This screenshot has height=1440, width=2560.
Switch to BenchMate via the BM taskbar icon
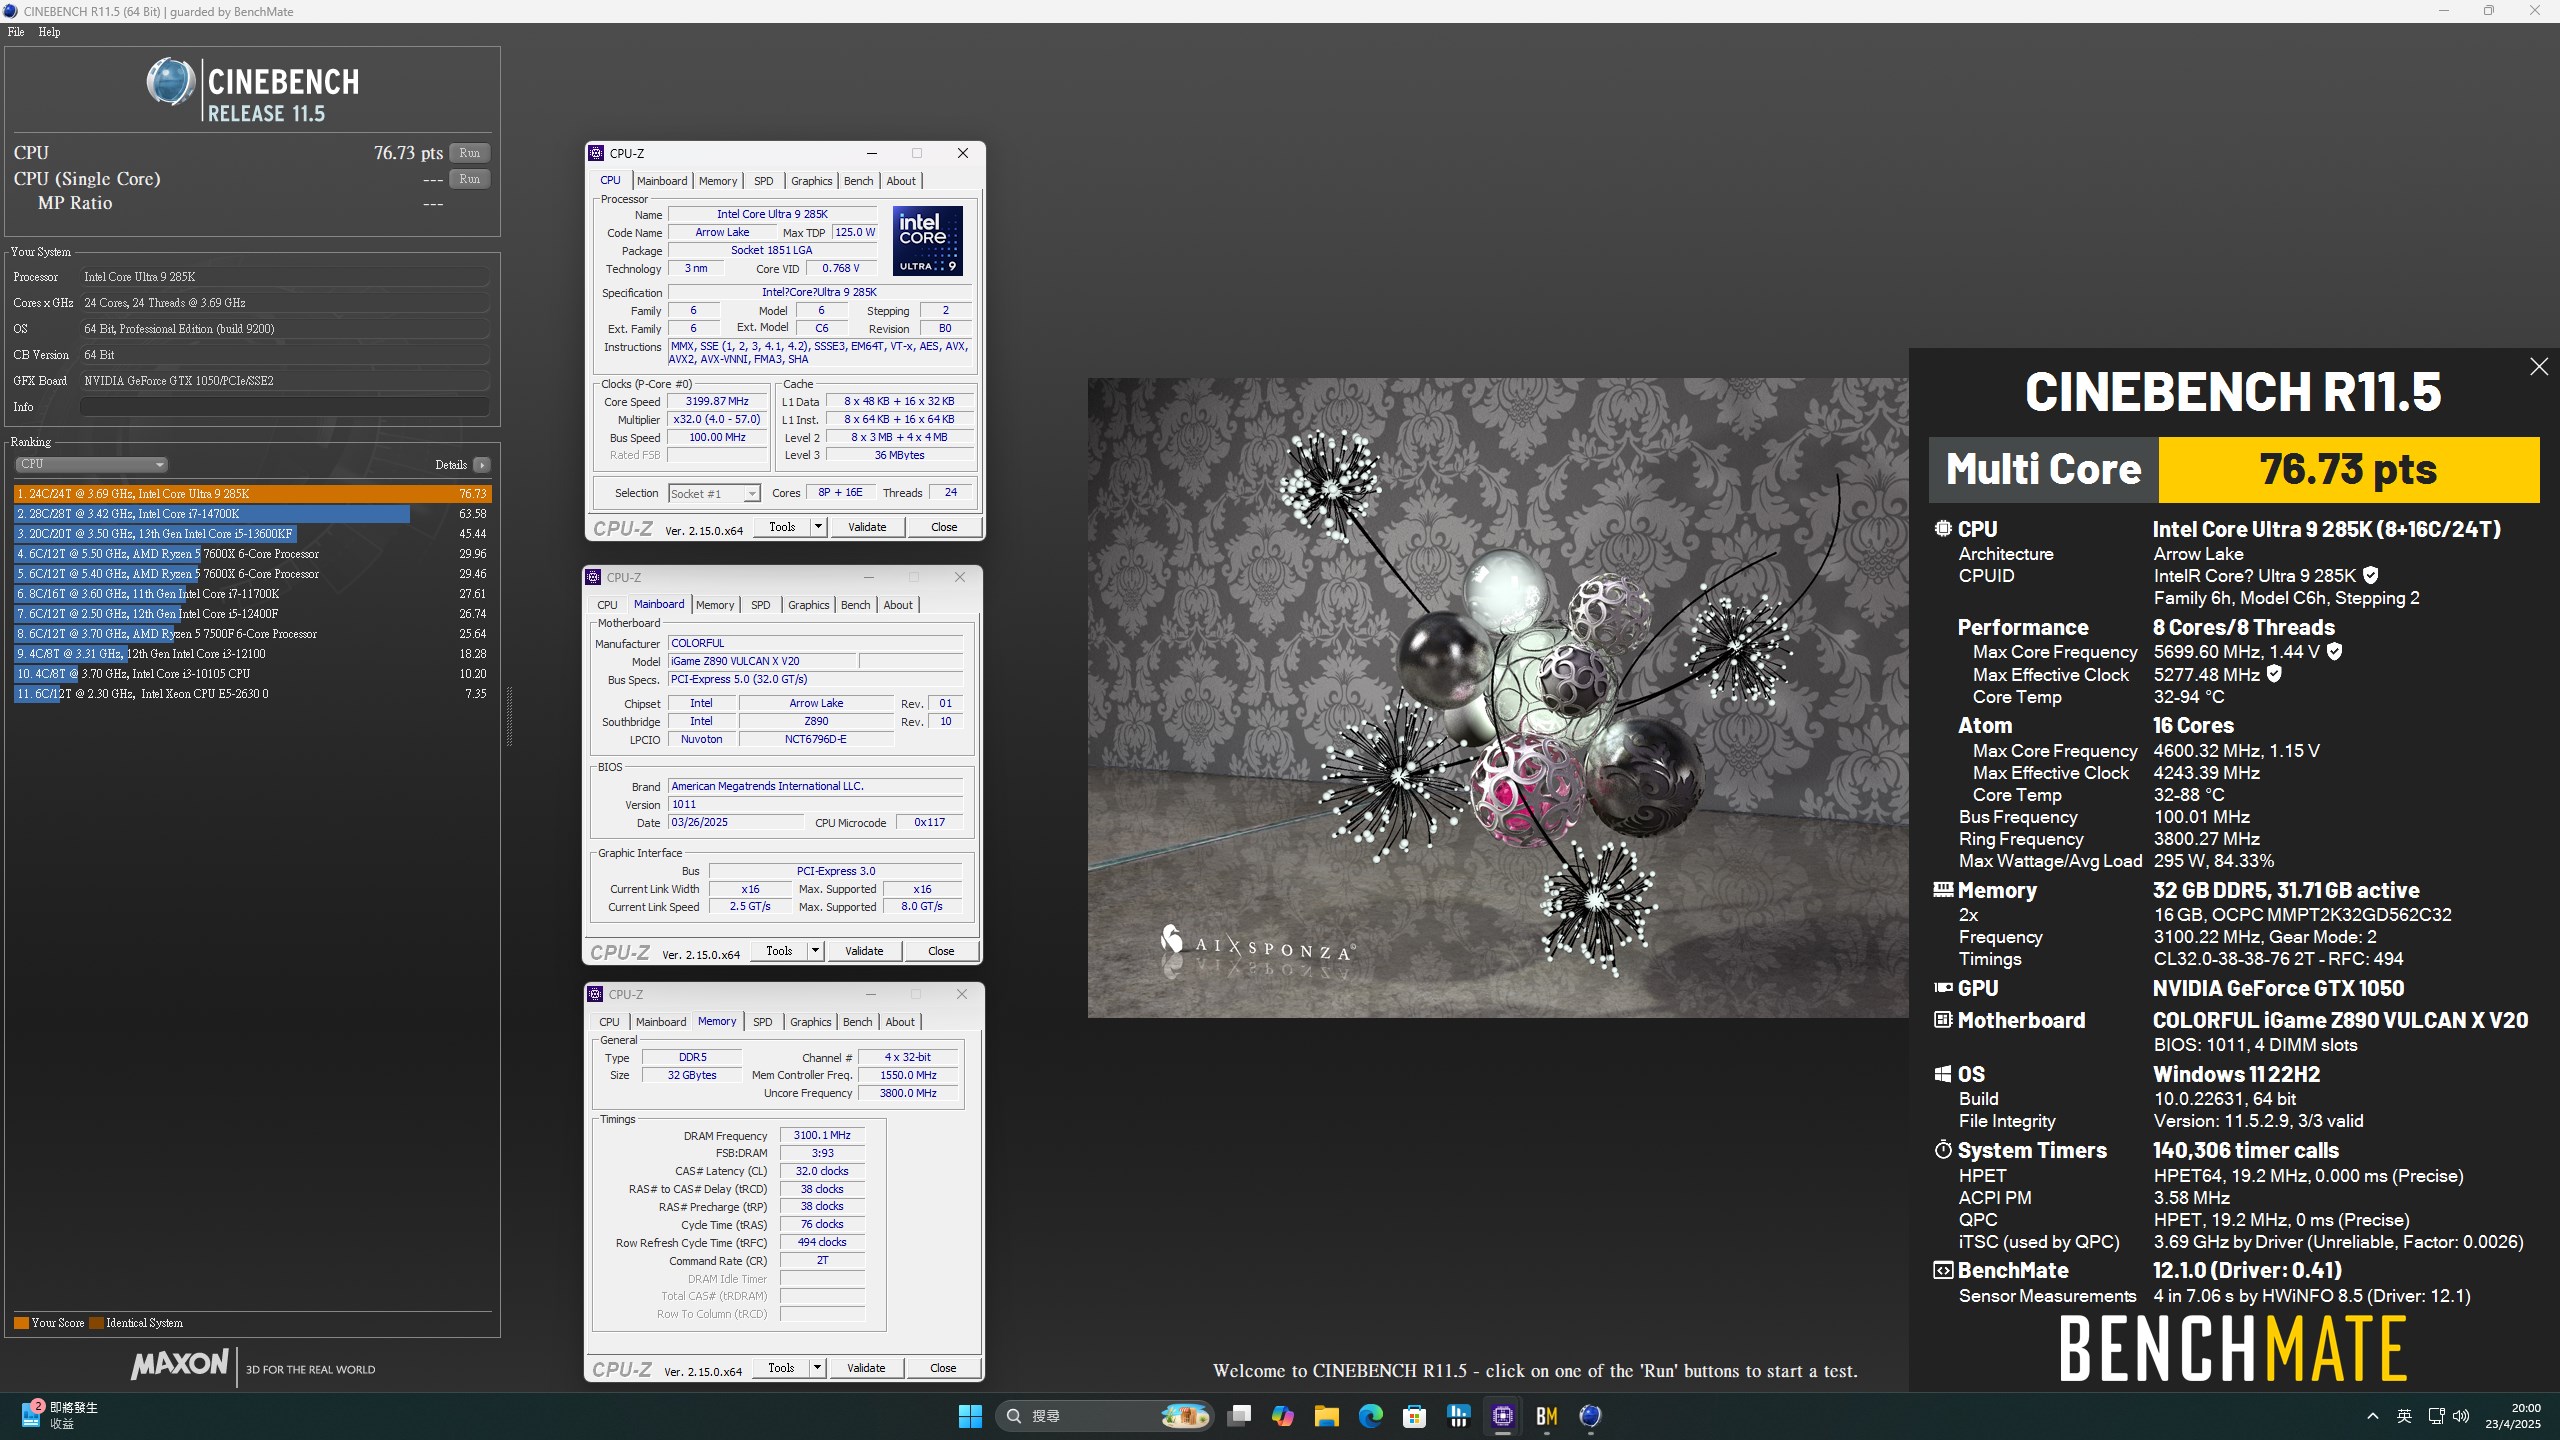tap(1547, 1416)
